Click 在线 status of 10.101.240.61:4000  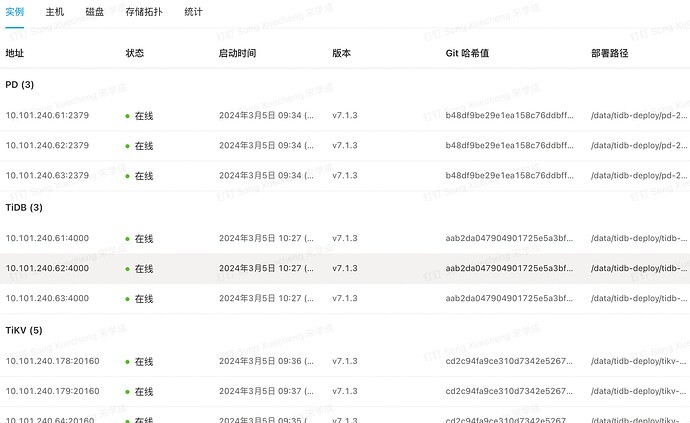pyautogui.click(x=139, y=239)
